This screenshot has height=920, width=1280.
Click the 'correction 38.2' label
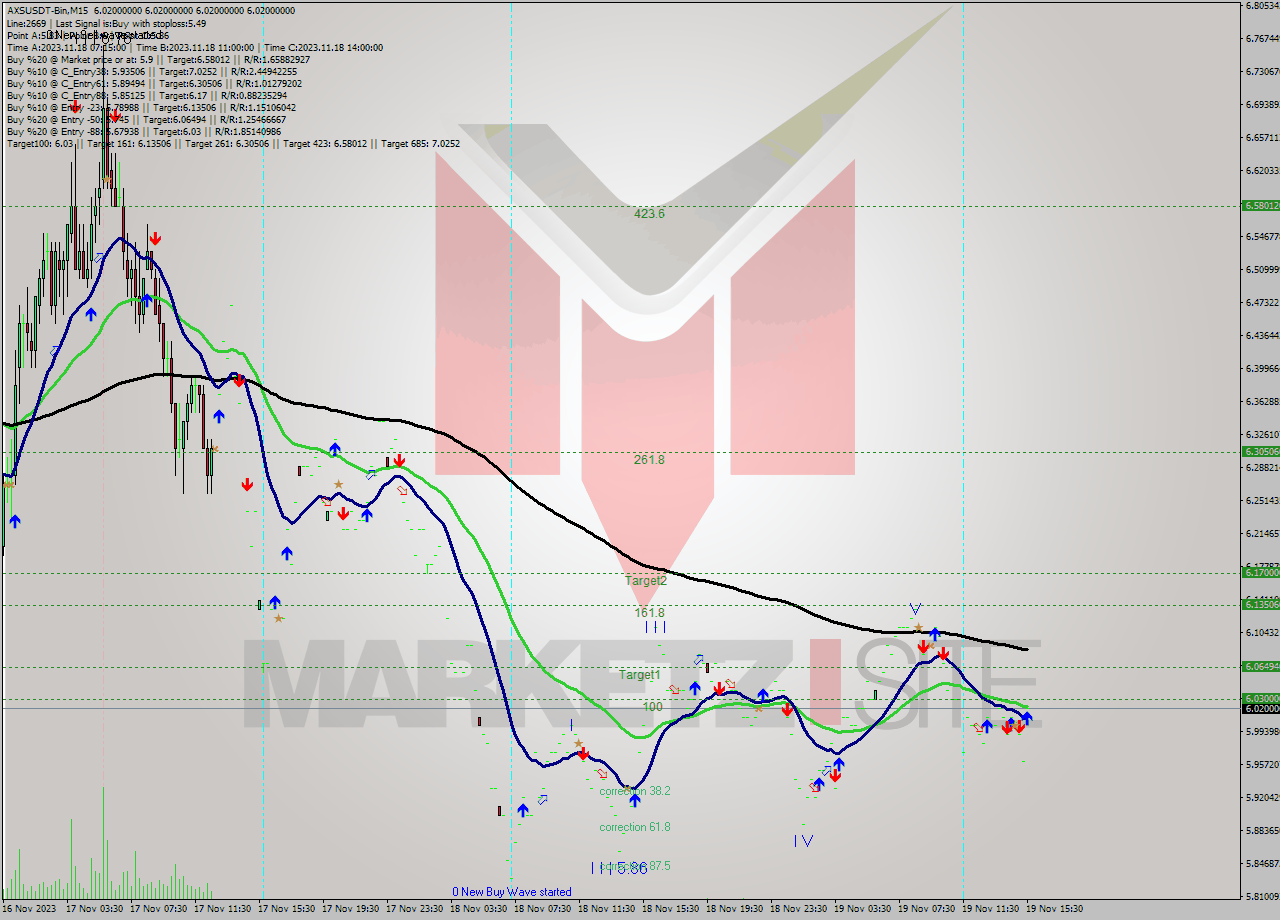[x=635, y=790]
